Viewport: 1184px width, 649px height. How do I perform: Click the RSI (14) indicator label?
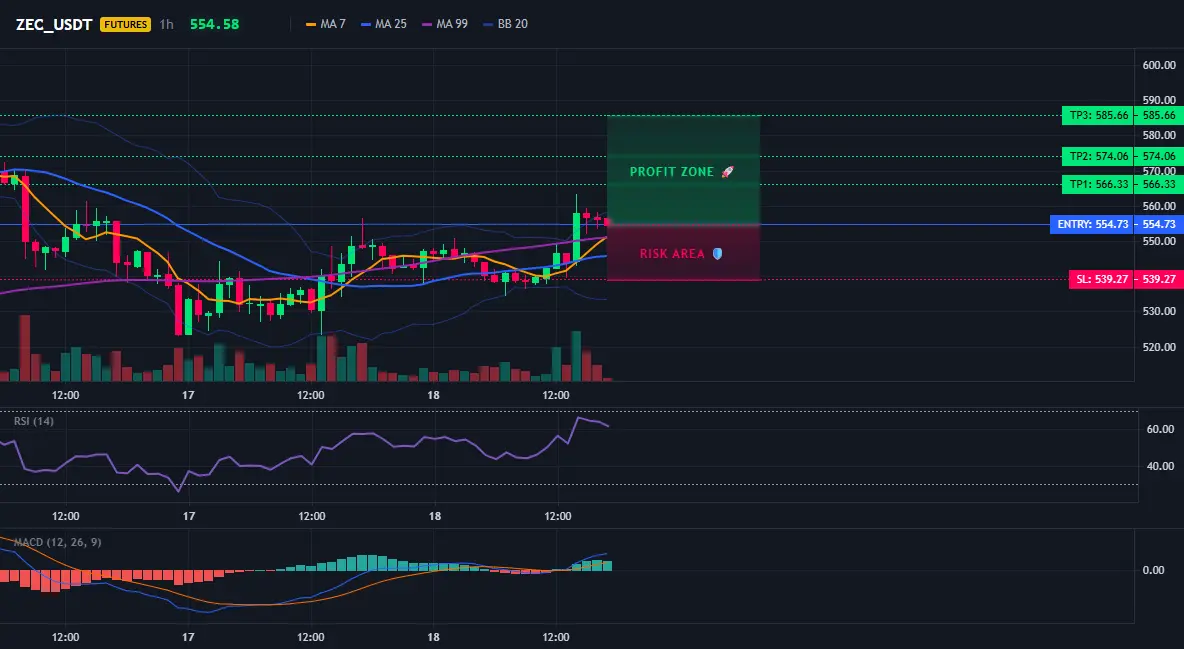point(34,421)
